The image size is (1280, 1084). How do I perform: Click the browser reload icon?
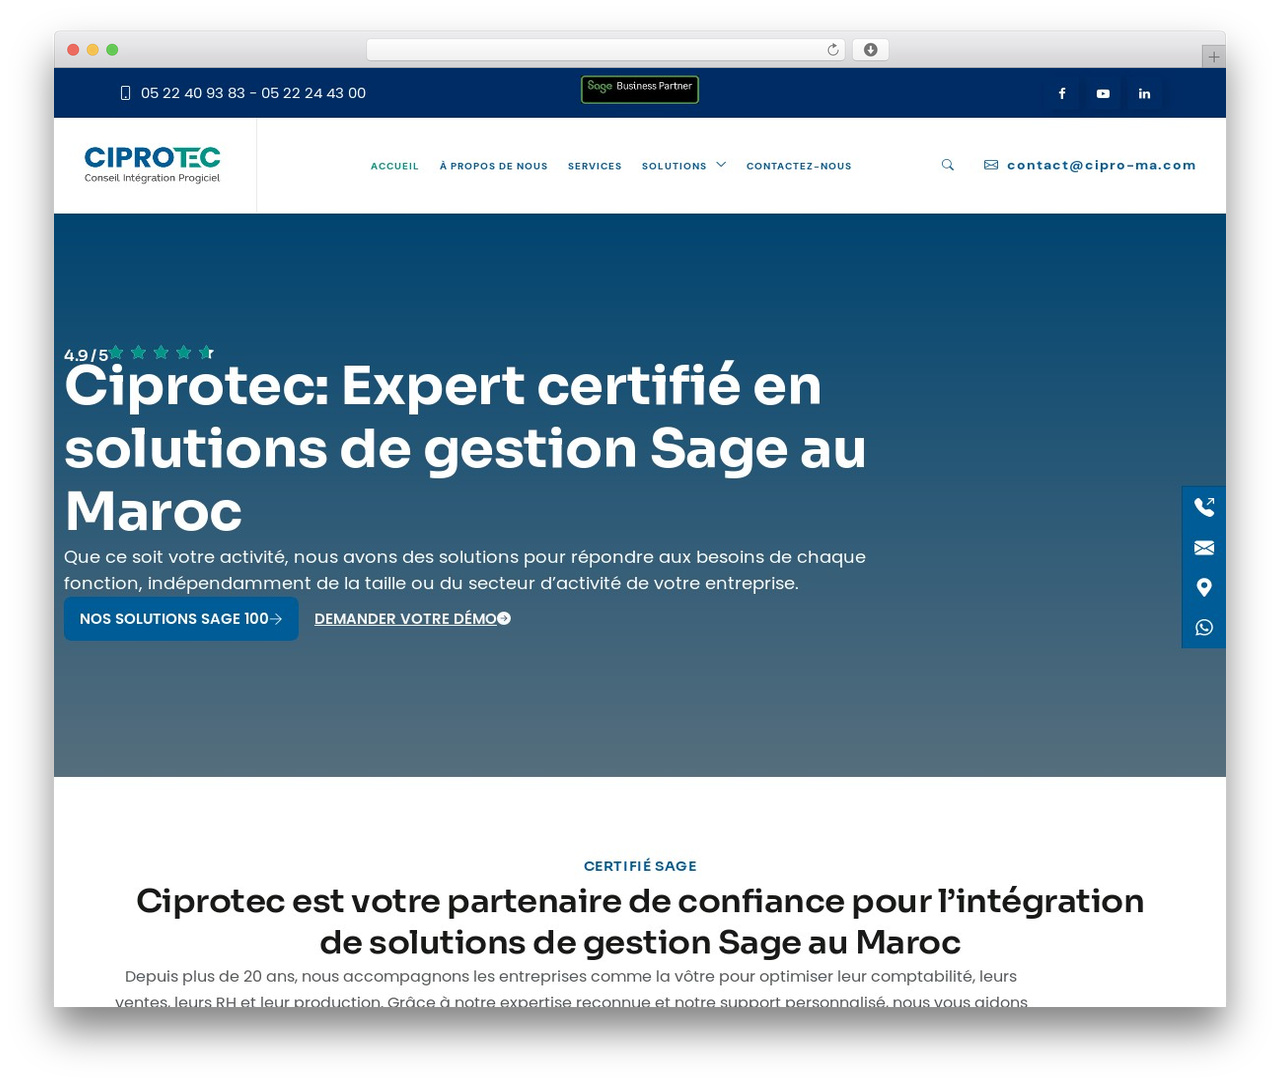coord(832,50)
